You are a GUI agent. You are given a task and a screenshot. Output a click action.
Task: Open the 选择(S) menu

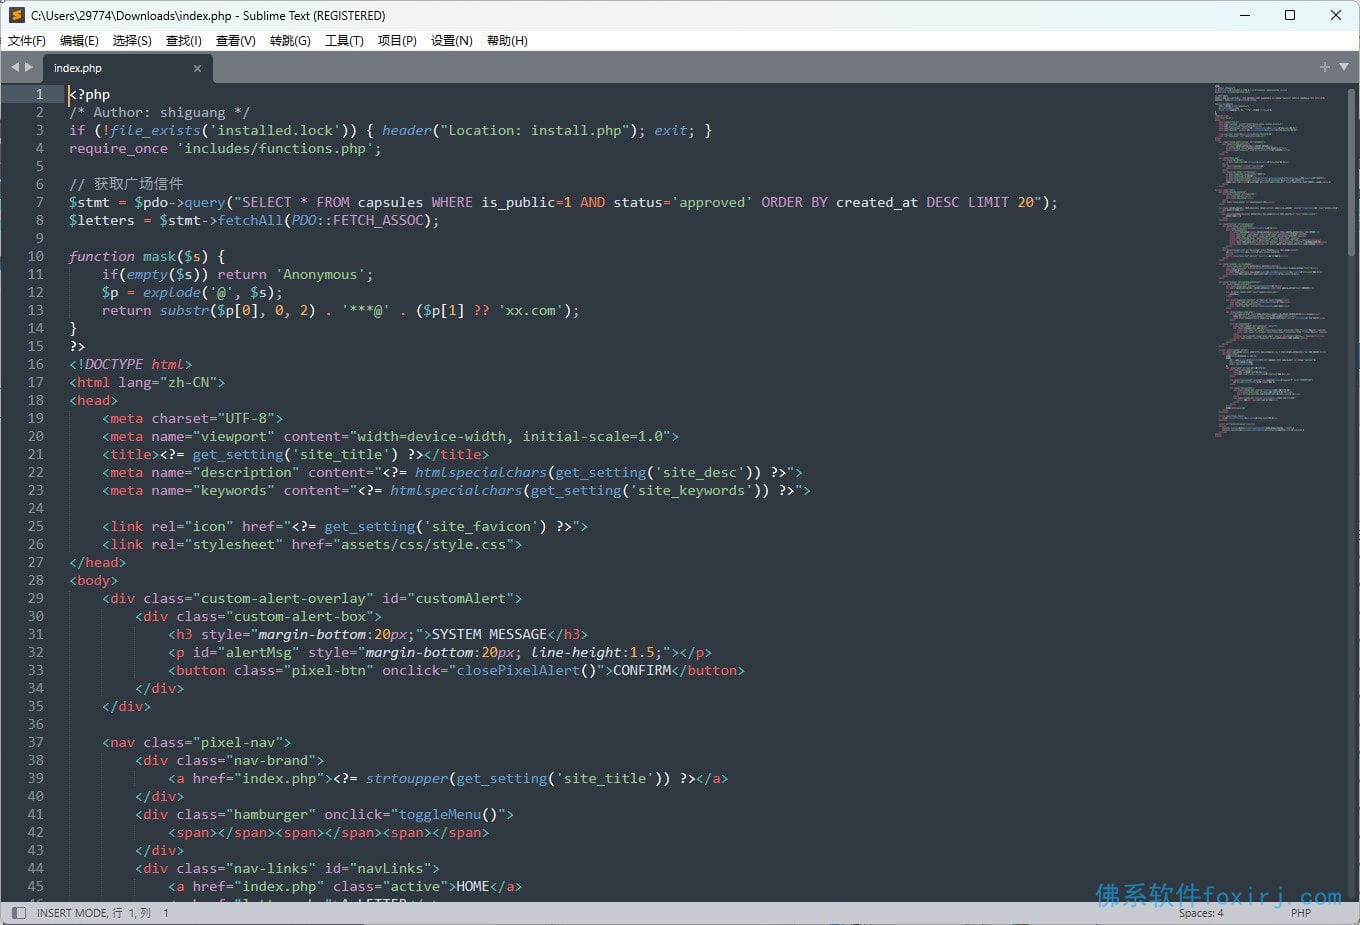point(132,41)
